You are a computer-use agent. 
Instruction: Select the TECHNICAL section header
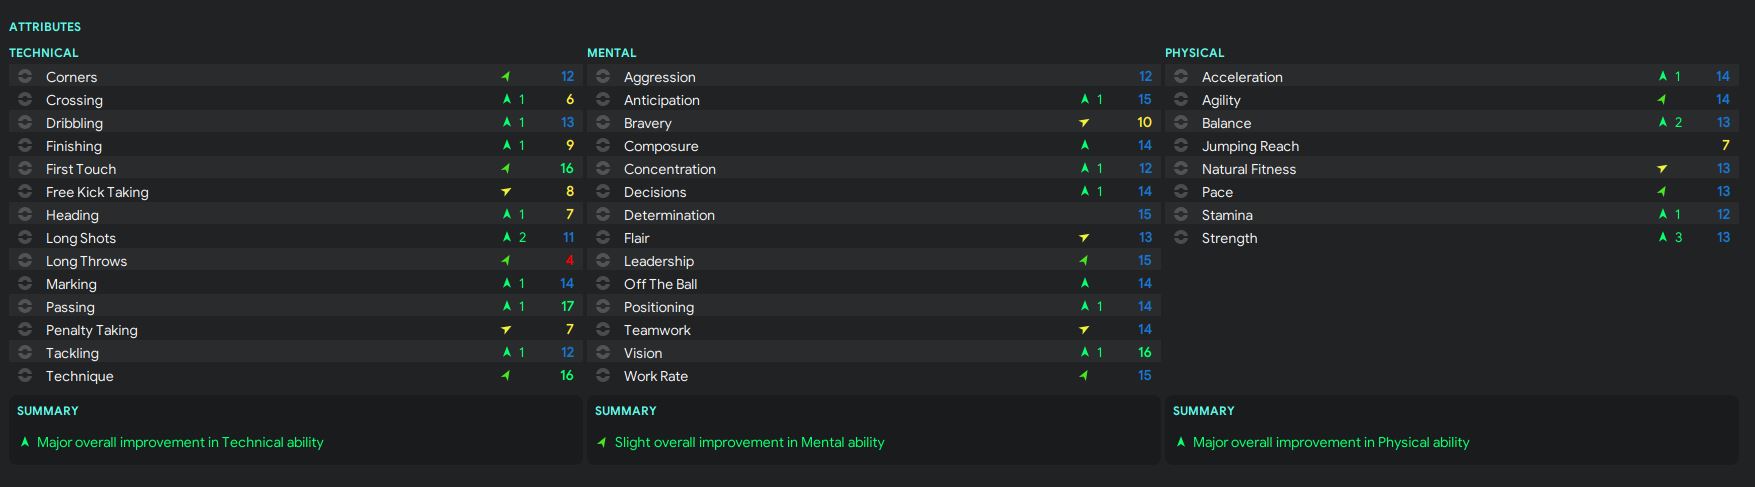pos(44,53)
